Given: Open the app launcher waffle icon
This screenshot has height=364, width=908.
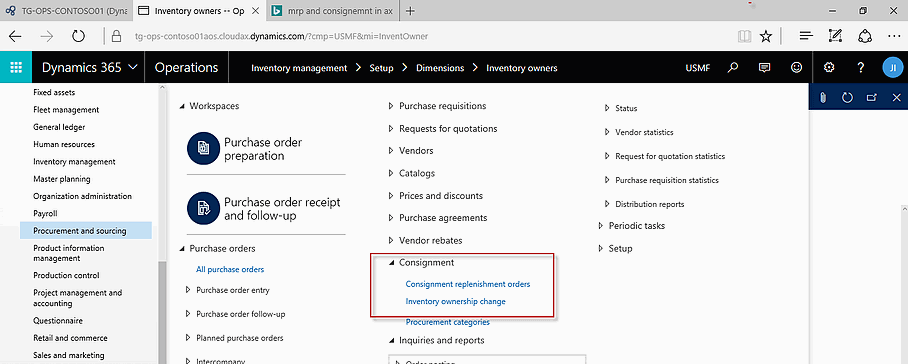Looking at the screenshot, I should 16,68.
